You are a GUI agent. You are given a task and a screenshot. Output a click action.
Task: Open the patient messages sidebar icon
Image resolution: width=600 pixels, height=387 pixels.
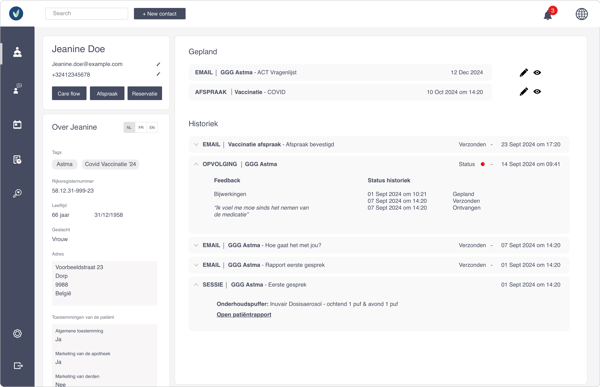[17, 88]
